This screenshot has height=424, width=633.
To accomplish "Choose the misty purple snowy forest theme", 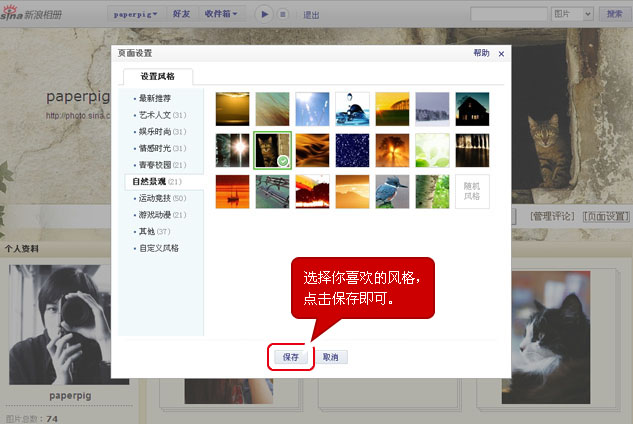I will (x=432, y=109).
